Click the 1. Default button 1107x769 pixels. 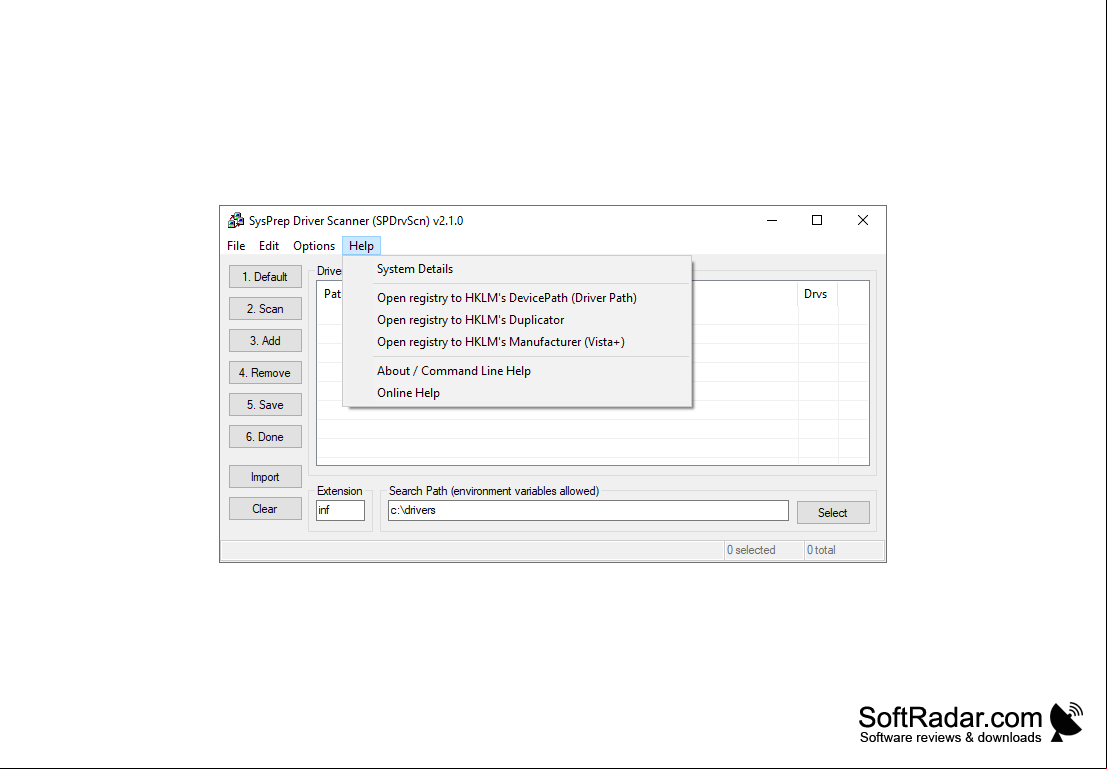[x=265, y=277]
